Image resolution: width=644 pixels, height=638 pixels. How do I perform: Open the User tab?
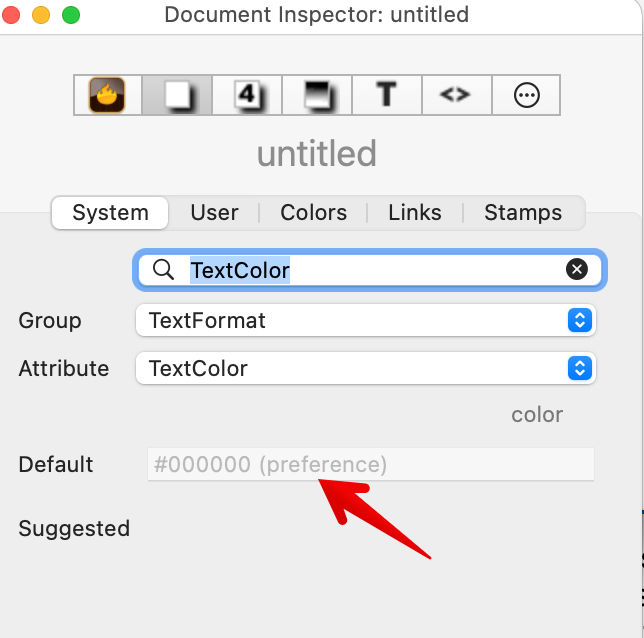pos(214,212)
